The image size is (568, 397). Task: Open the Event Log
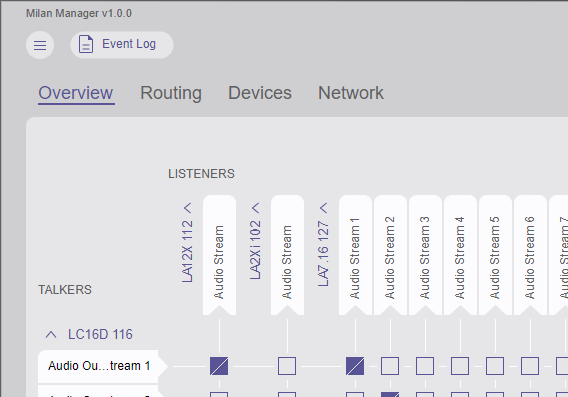tap(122, 45)
